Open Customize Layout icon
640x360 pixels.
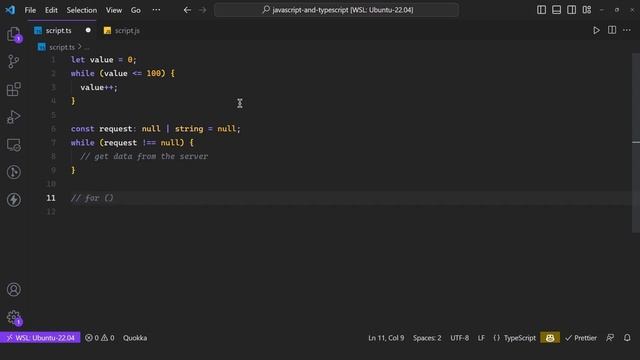tap(587, 10)
